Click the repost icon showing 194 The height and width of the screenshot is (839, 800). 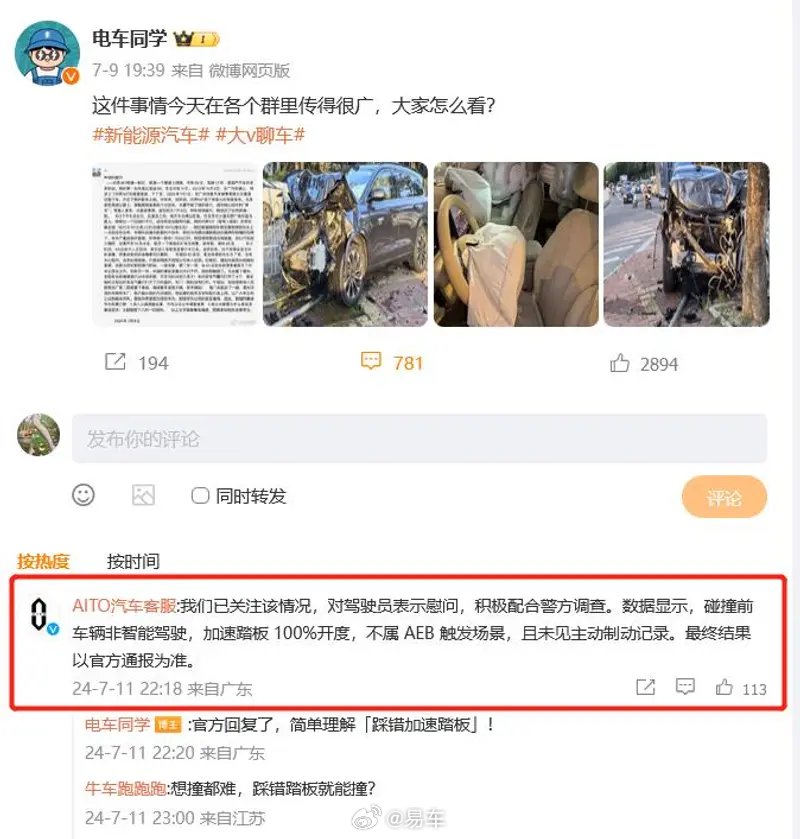click(x=115, y=362)
